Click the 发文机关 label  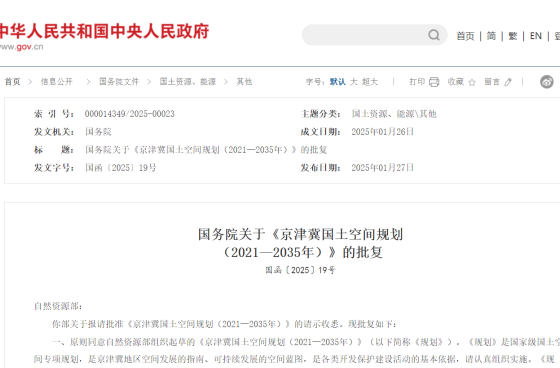tap(54, 132)
